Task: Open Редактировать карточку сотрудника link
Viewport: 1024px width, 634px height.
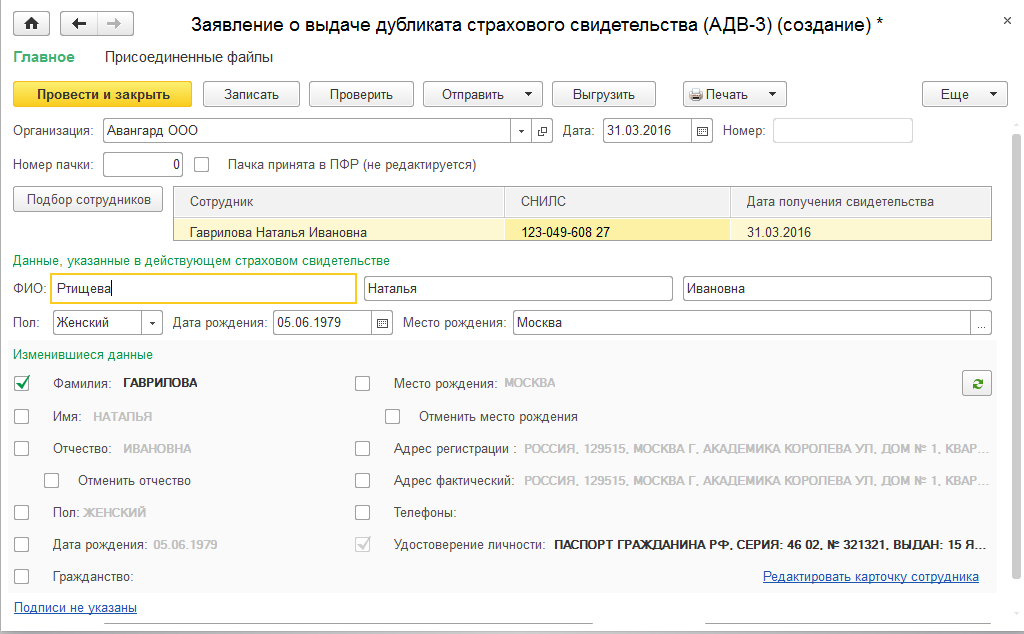Action: [870, 577]
